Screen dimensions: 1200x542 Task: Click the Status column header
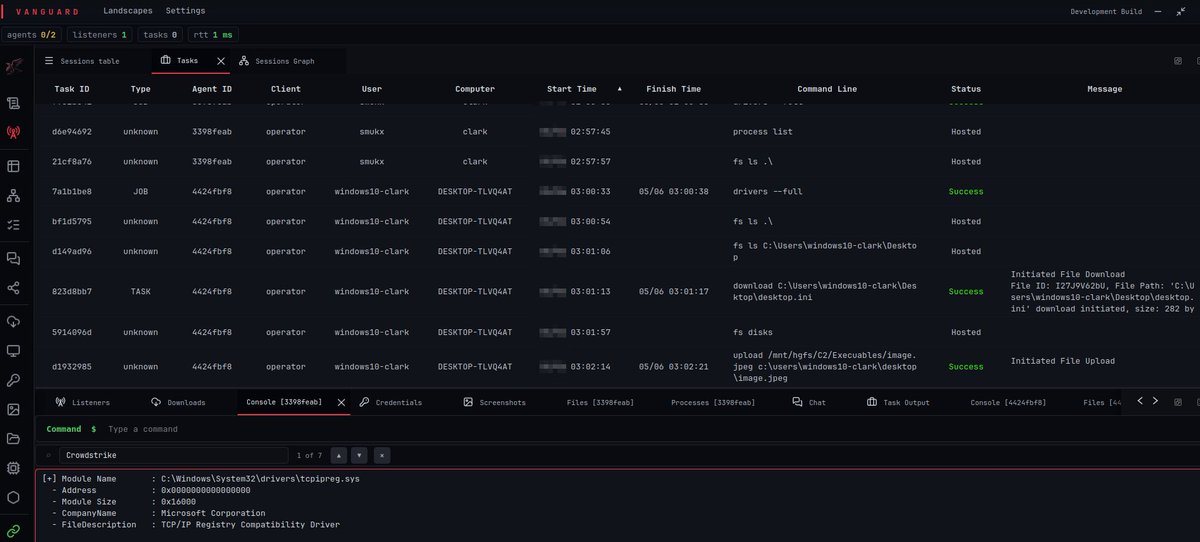click(966, 89)
